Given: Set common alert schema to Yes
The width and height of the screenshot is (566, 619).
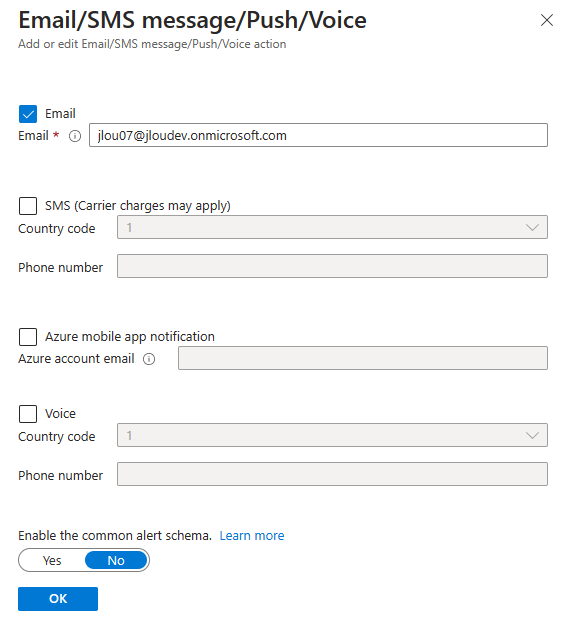Looking at the screenshot, I should click(x=52, y=561).
